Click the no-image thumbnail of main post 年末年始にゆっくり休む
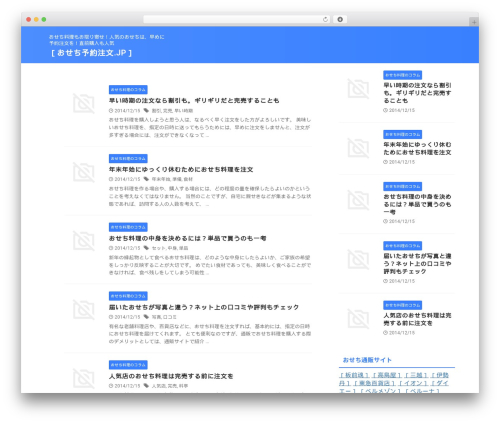Viewport: 500px width, 423px height. click(x=84, y=172)
